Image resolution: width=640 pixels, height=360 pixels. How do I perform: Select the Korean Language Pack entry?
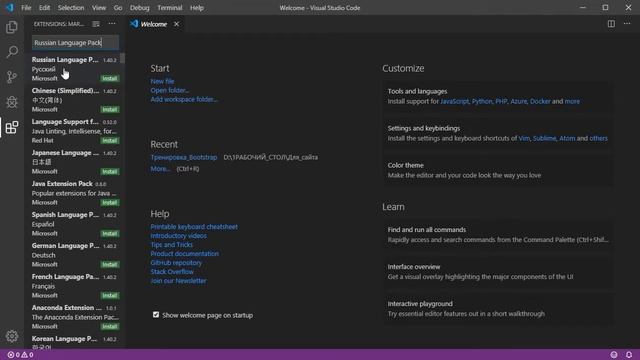pos(75,342)
